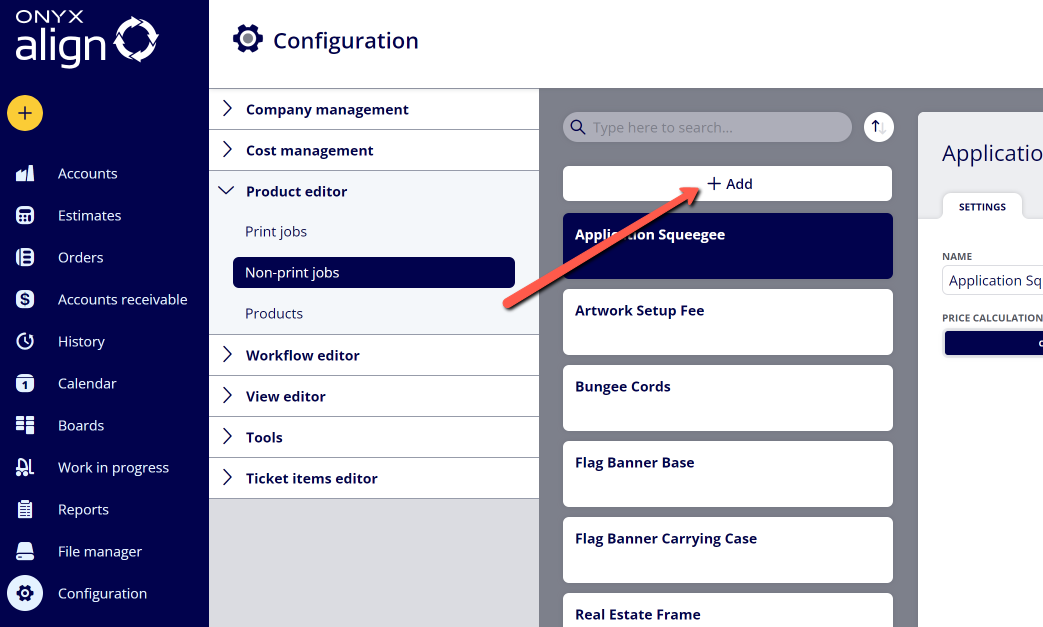The height and width of the screenshot is (627, 1043).
Task: Expand the Workflow editor section
Action: coord(374,355)
